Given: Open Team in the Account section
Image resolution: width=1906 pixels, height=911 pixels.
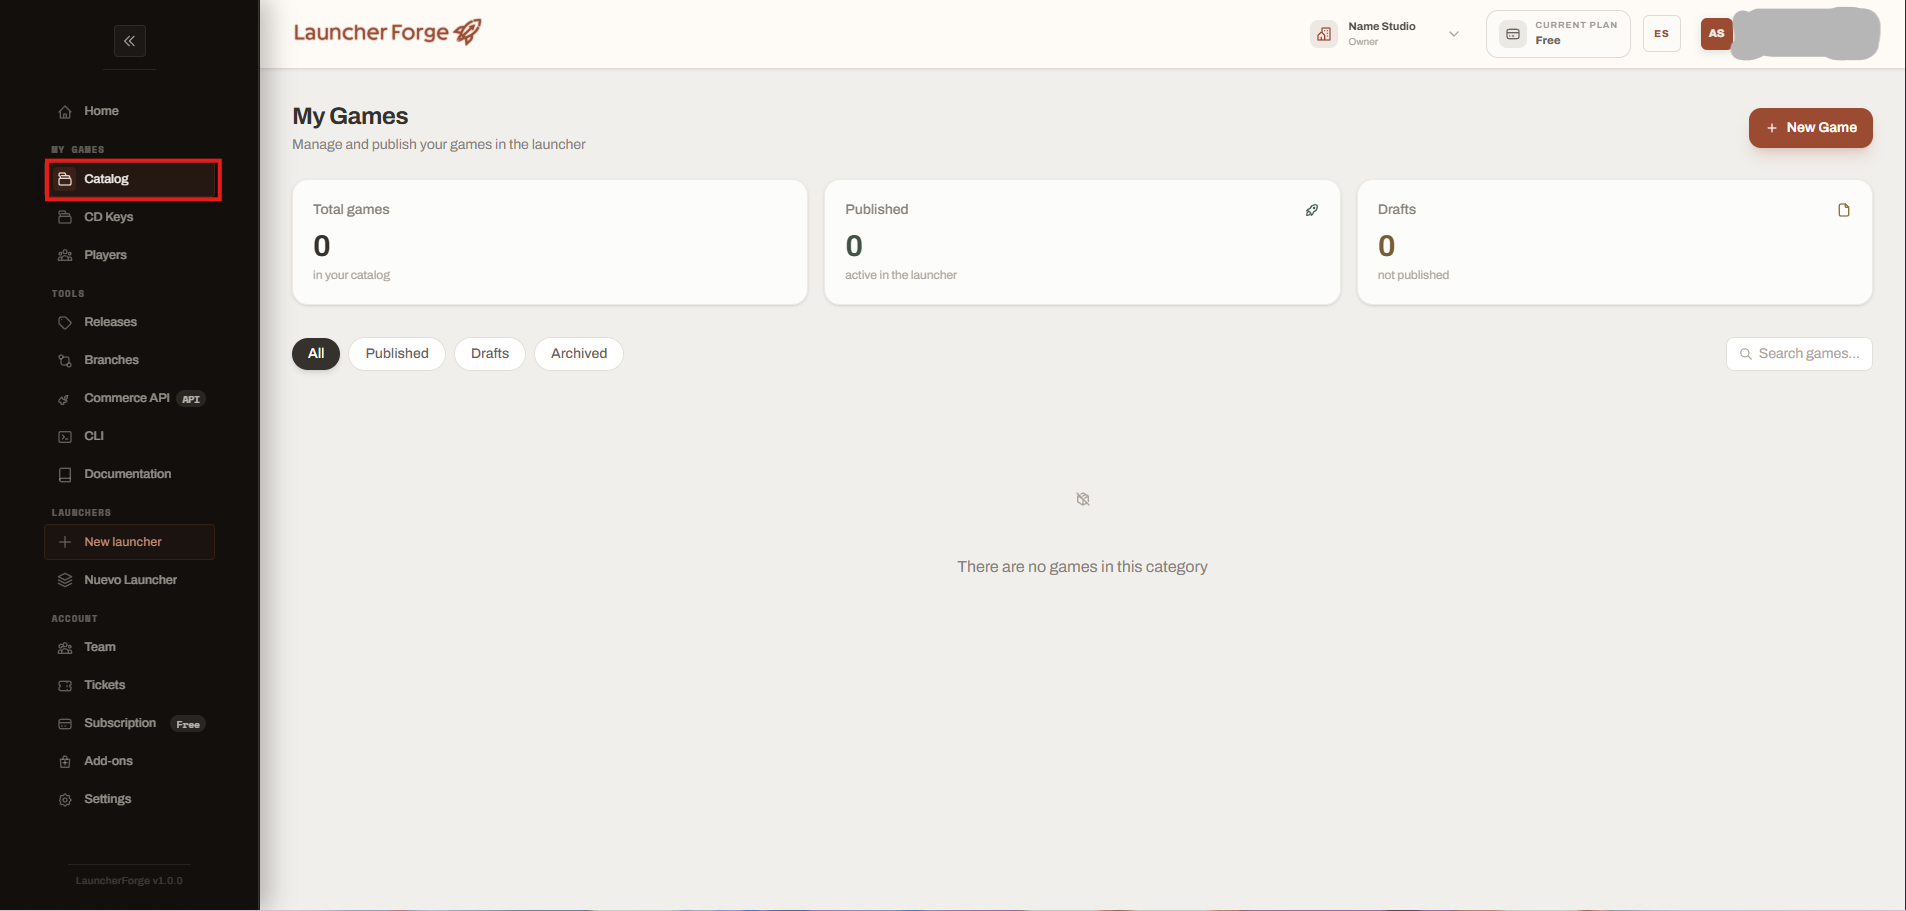Looking at the screenshot, I should [130, 647].
